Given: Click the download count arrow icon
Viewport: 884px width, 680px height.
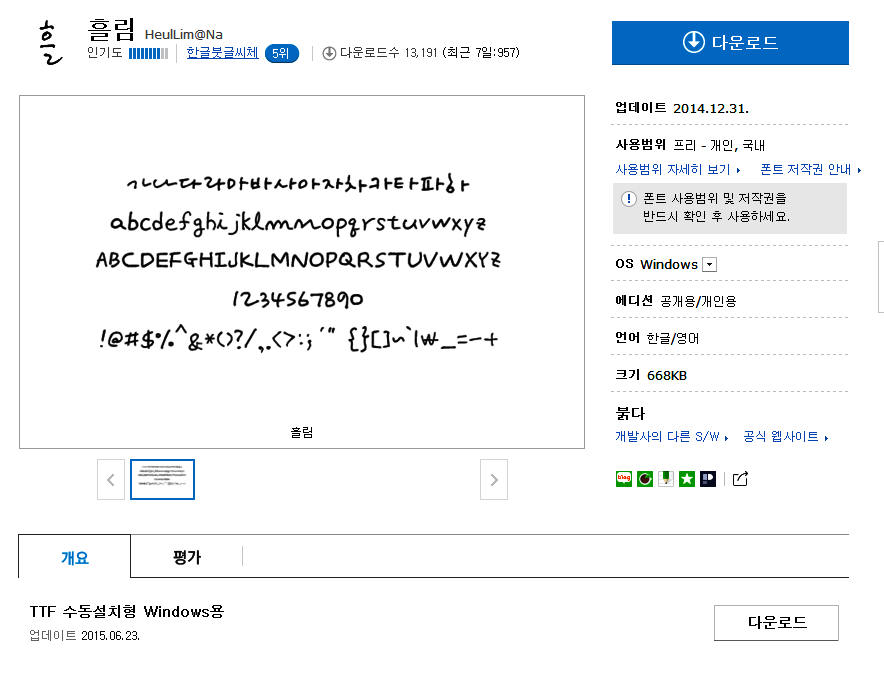Looking at the screenshot, I should [x=329, y=53].
